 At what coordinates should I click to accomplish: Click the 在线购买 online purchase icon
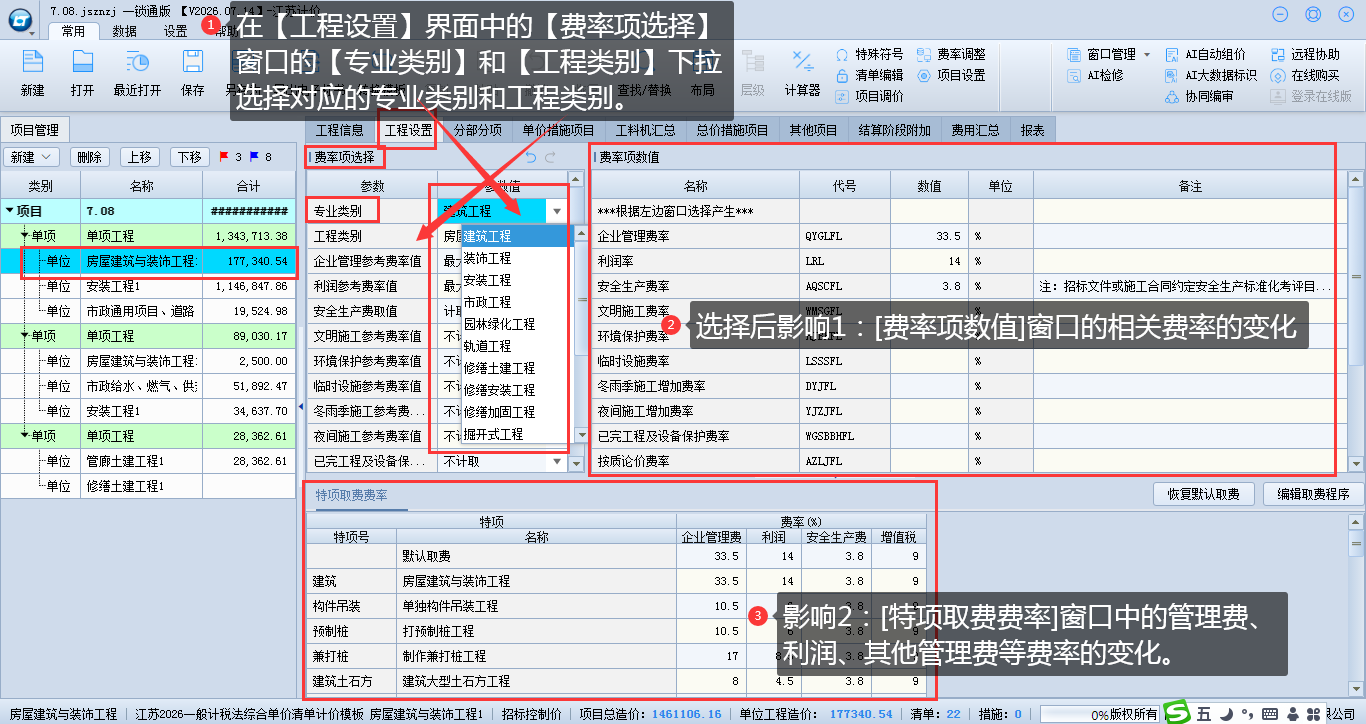[1278, 75]
